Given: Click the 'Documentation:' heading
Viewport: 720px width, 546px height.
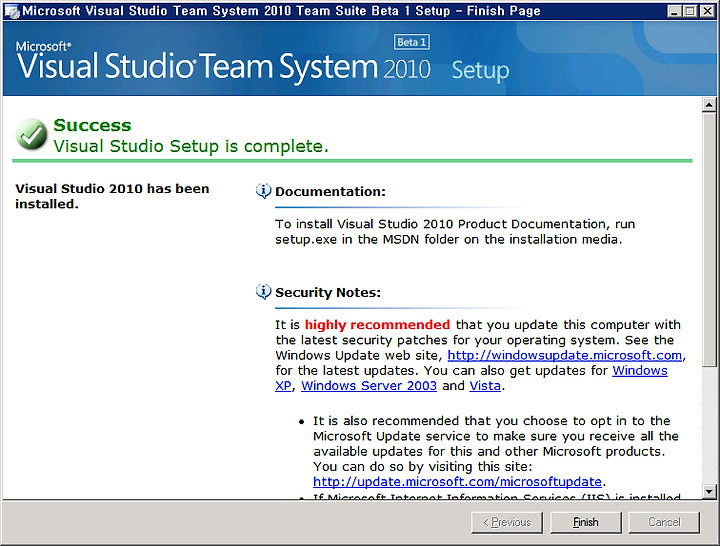Looking at the screenshot, I should (330, 191).
